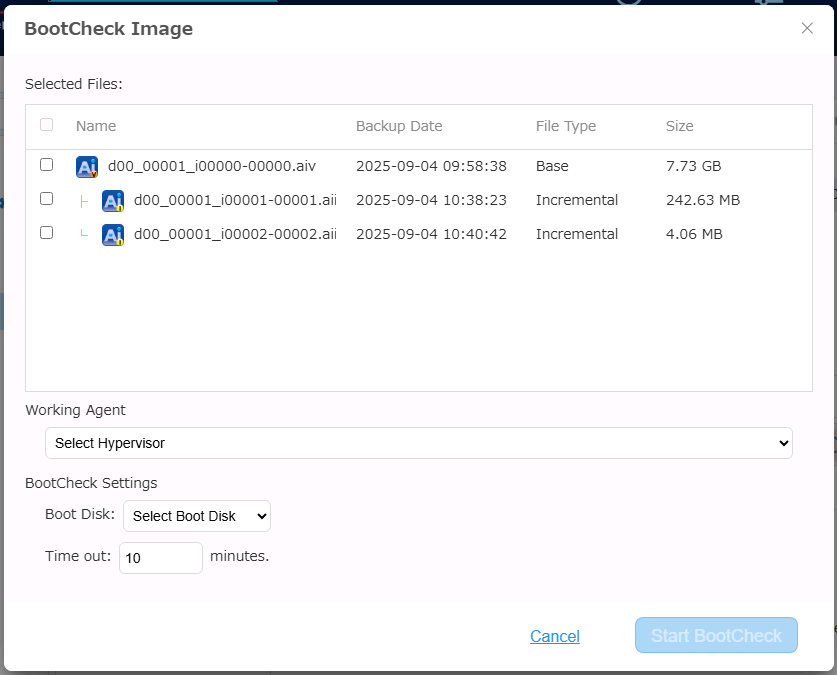Image resolution: width=837 pixels, height=675 pixels.
Task: Select the d00_00001_i00002-00002.aii file name
Action: click(x=235, y=234)
